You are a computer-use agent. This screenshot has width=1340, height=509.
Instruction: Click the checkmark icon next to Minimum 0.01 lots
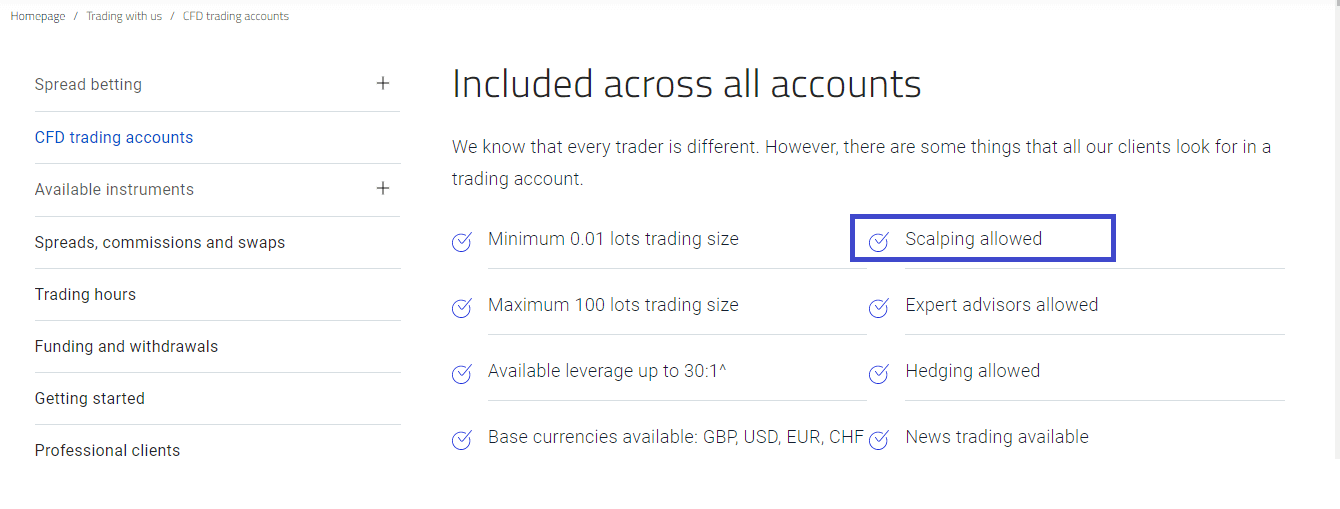click(462, 241)
